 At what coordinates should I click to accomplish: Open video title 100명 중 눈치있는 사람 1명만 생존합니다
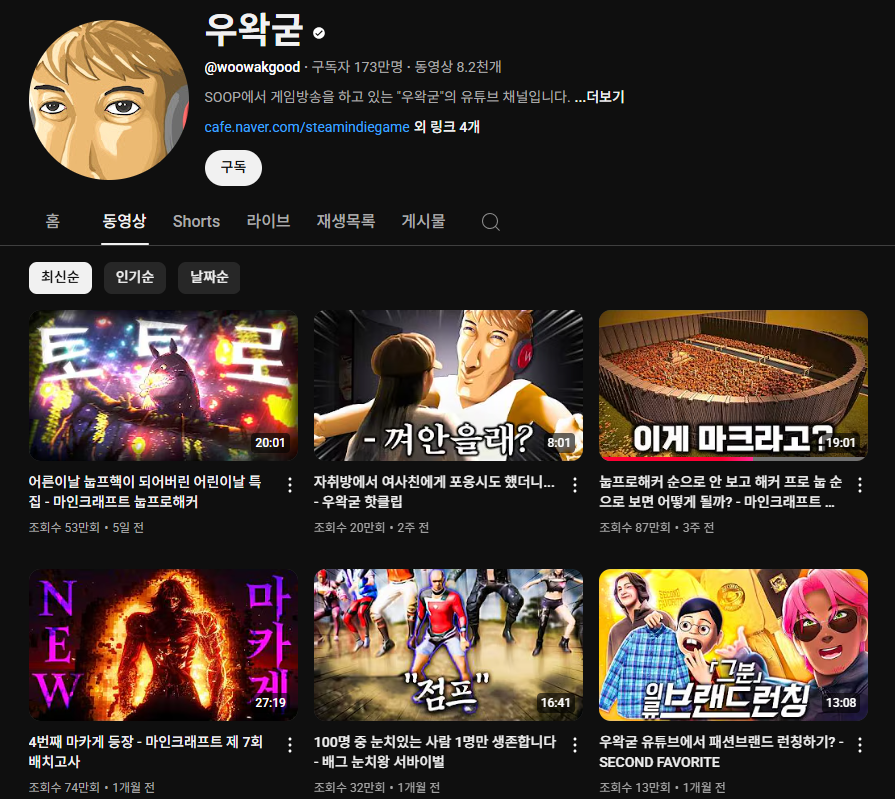click(x=434, y=751)
